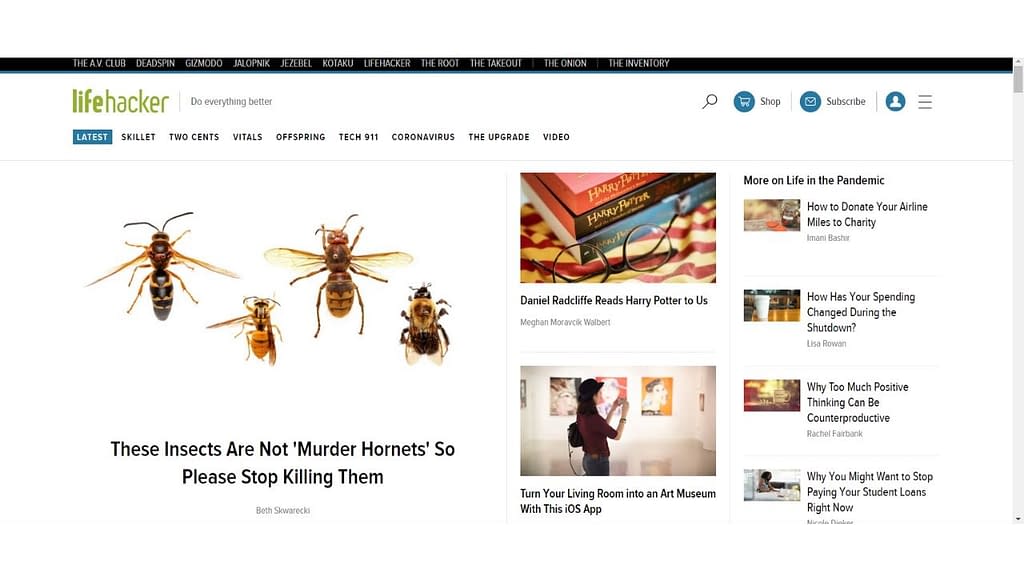
Task: Open Daniel Radcliffe Reads Harry Potter article
Action: [614, 300]
